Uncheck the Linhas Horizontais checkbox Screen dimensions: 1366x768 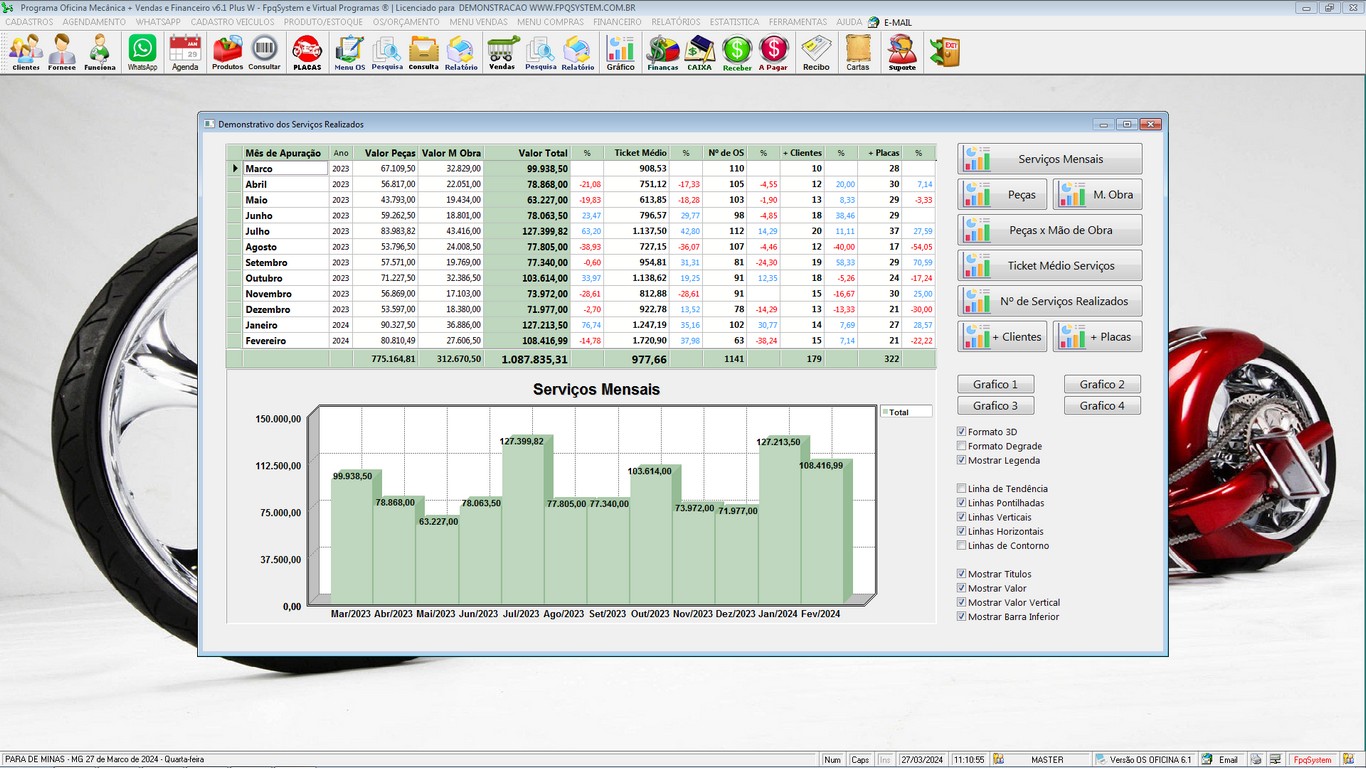[x=962, y=531]
